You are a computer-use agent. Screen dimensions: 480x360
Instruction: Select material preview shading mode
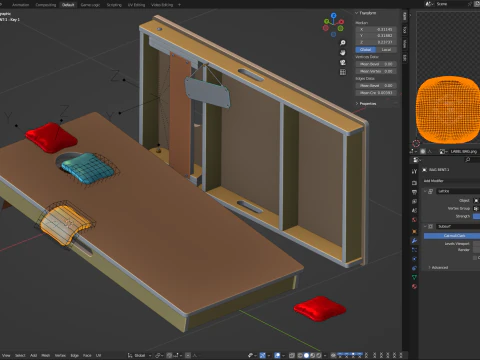(313, 355)
